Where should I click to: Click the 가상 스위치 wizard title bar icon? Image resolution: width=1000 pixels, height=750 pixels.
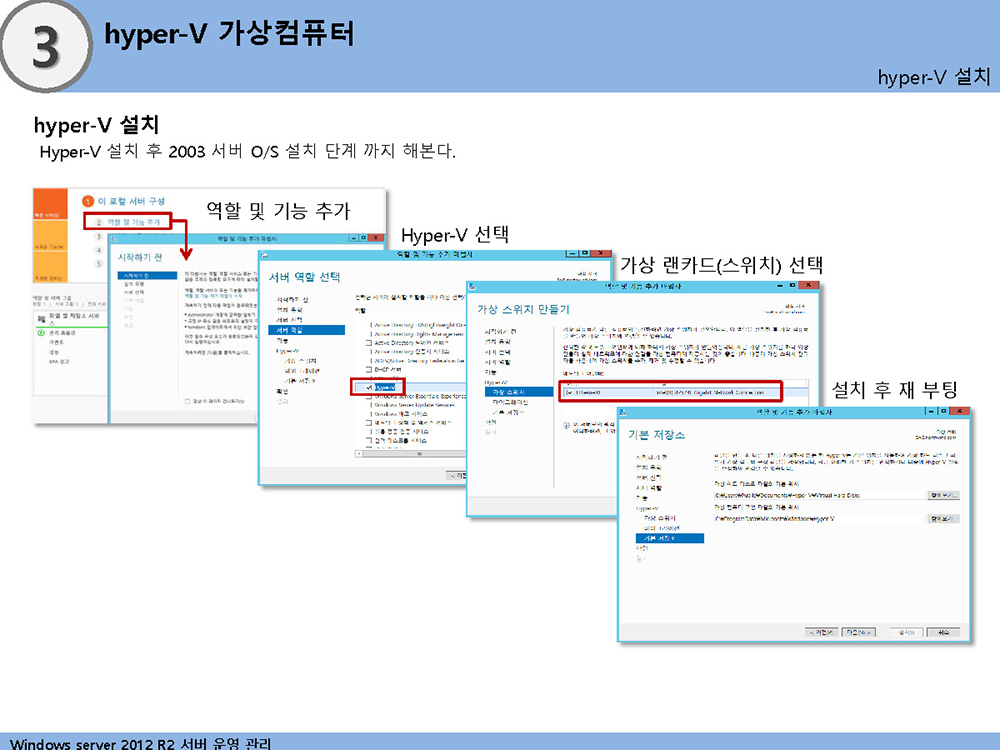click(x=473, y=286)
